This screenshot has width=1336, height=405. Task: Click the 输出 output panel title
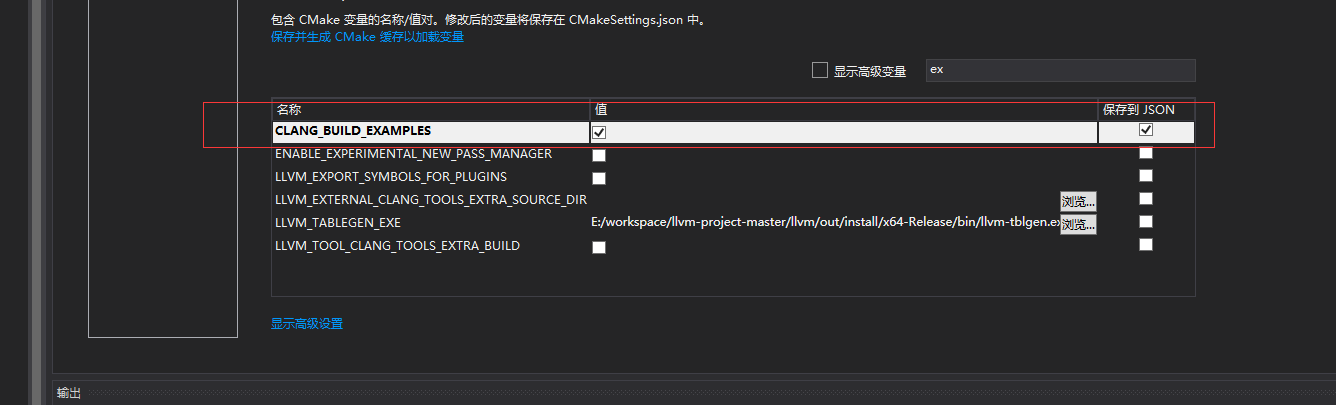[69, 394]
